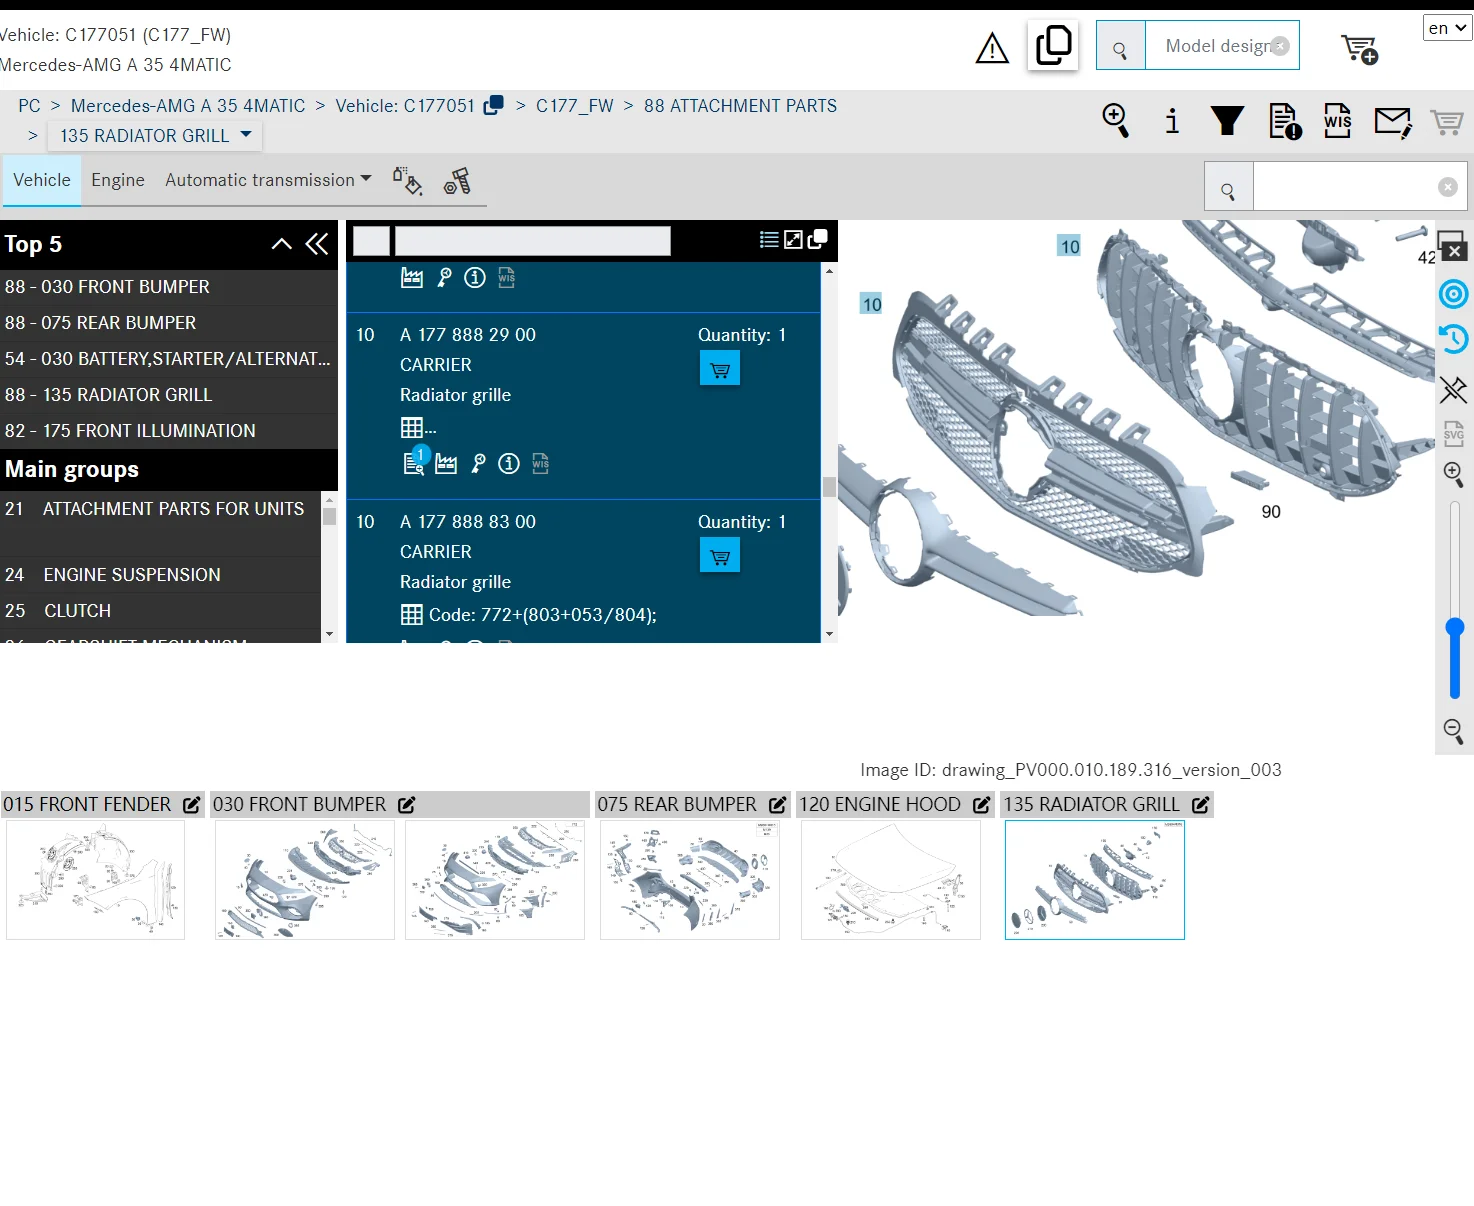Click the expand-arrows icon in parts panel header

pos(793,240)
